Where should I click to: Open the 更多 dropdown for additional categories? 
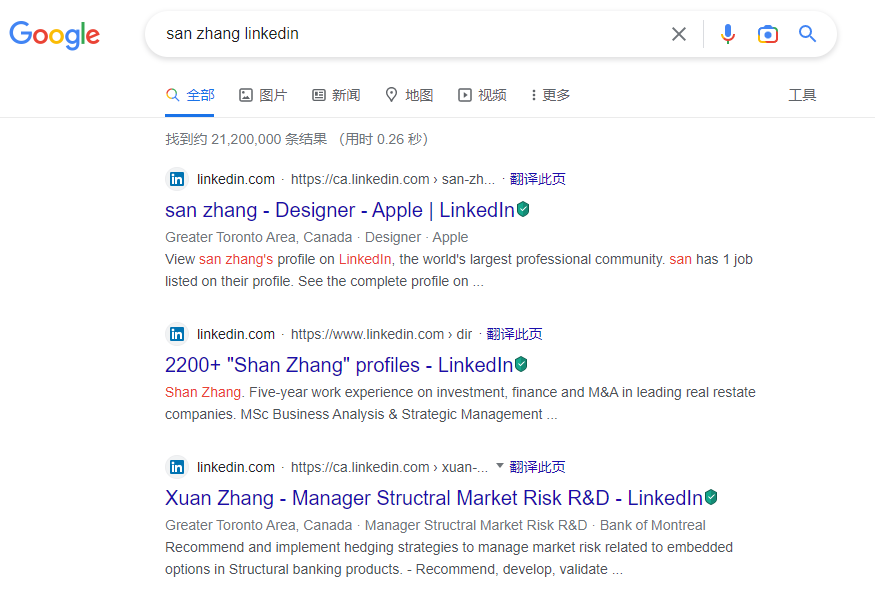[549, 94]
